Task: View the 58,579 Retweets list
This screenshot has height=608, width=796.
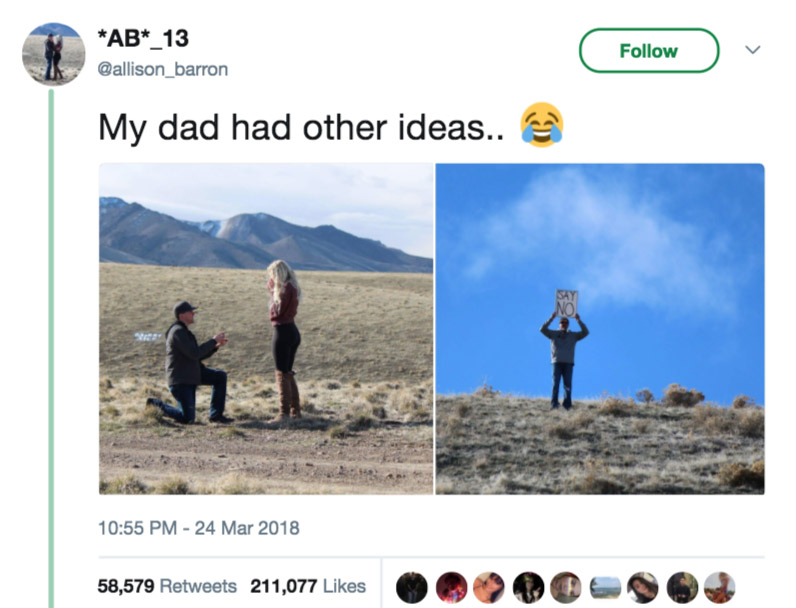Action: (x=167, y=586)
